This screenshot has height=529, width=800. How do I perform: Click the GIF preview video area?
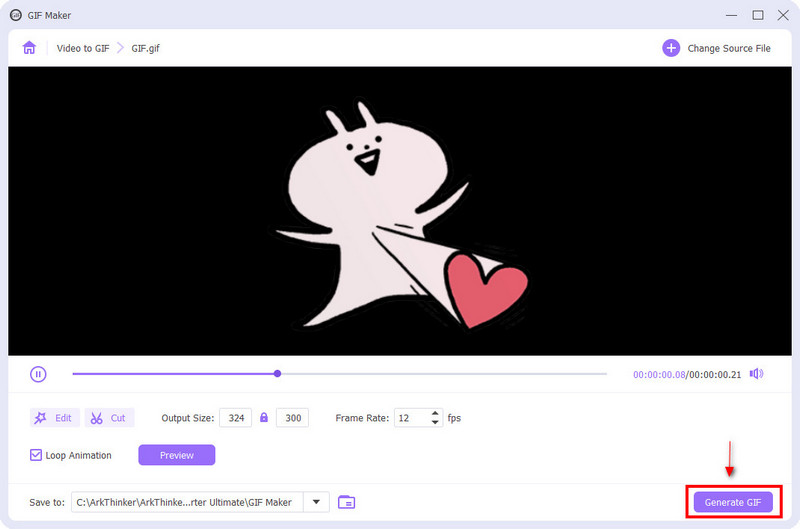tap(399, 211)
